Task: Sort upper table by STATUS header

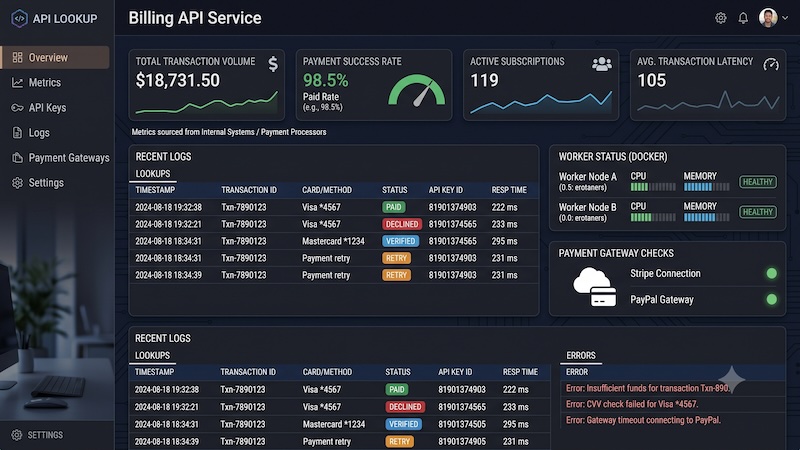Action: [x=395, y=190]
